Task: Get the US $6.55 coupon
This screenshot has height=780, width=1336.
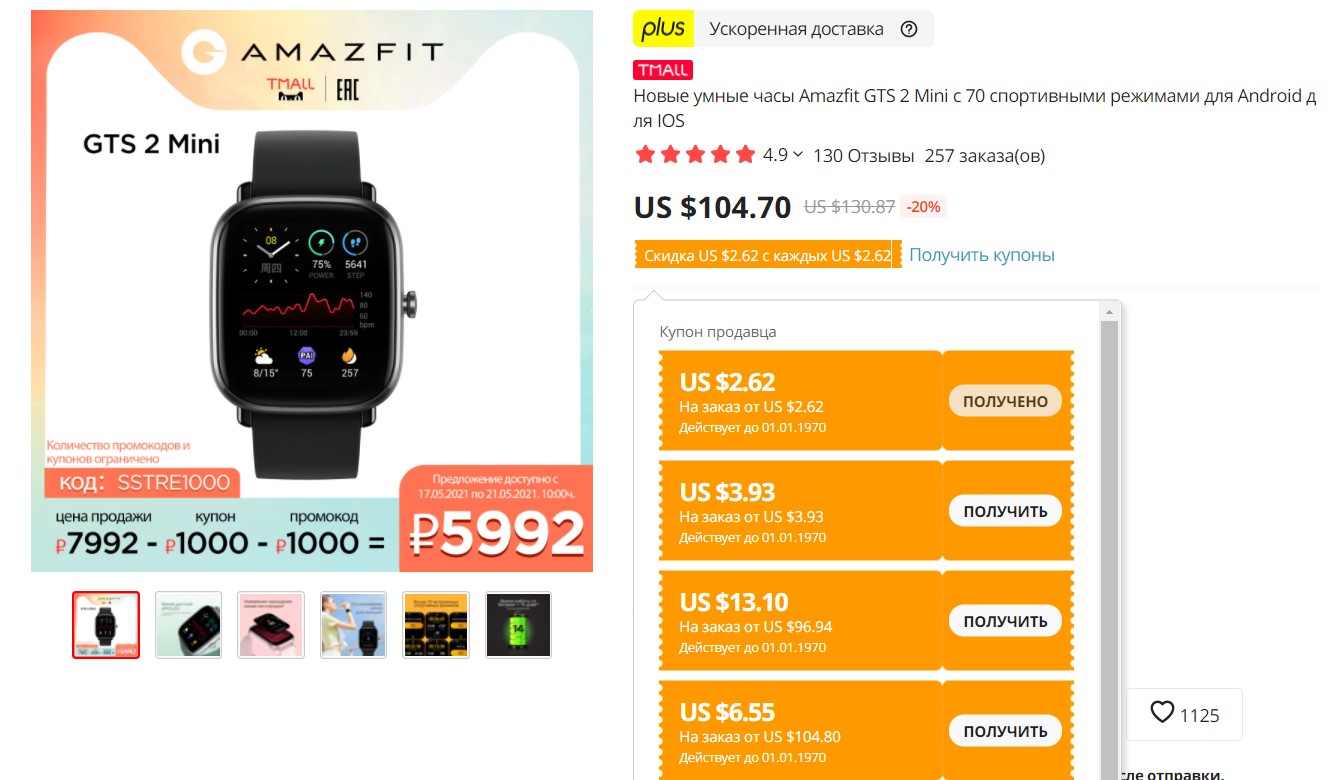Action: (x=1005, y=731)
